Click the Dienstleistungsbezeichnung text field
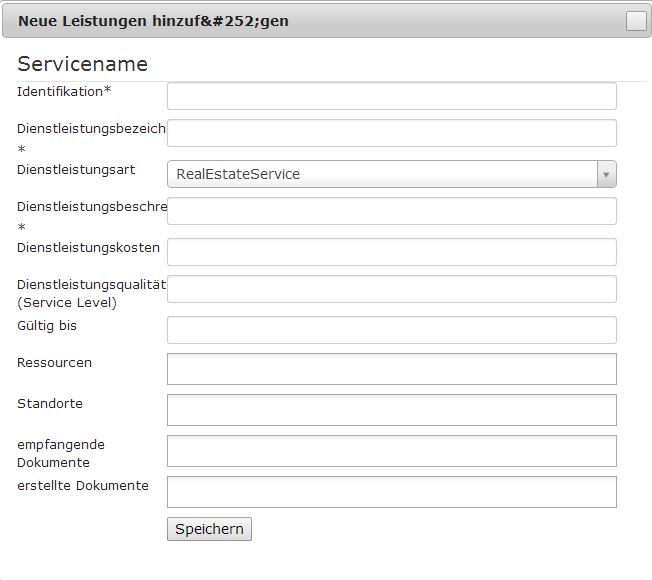 pyautogui.click(x=392, y=133)
